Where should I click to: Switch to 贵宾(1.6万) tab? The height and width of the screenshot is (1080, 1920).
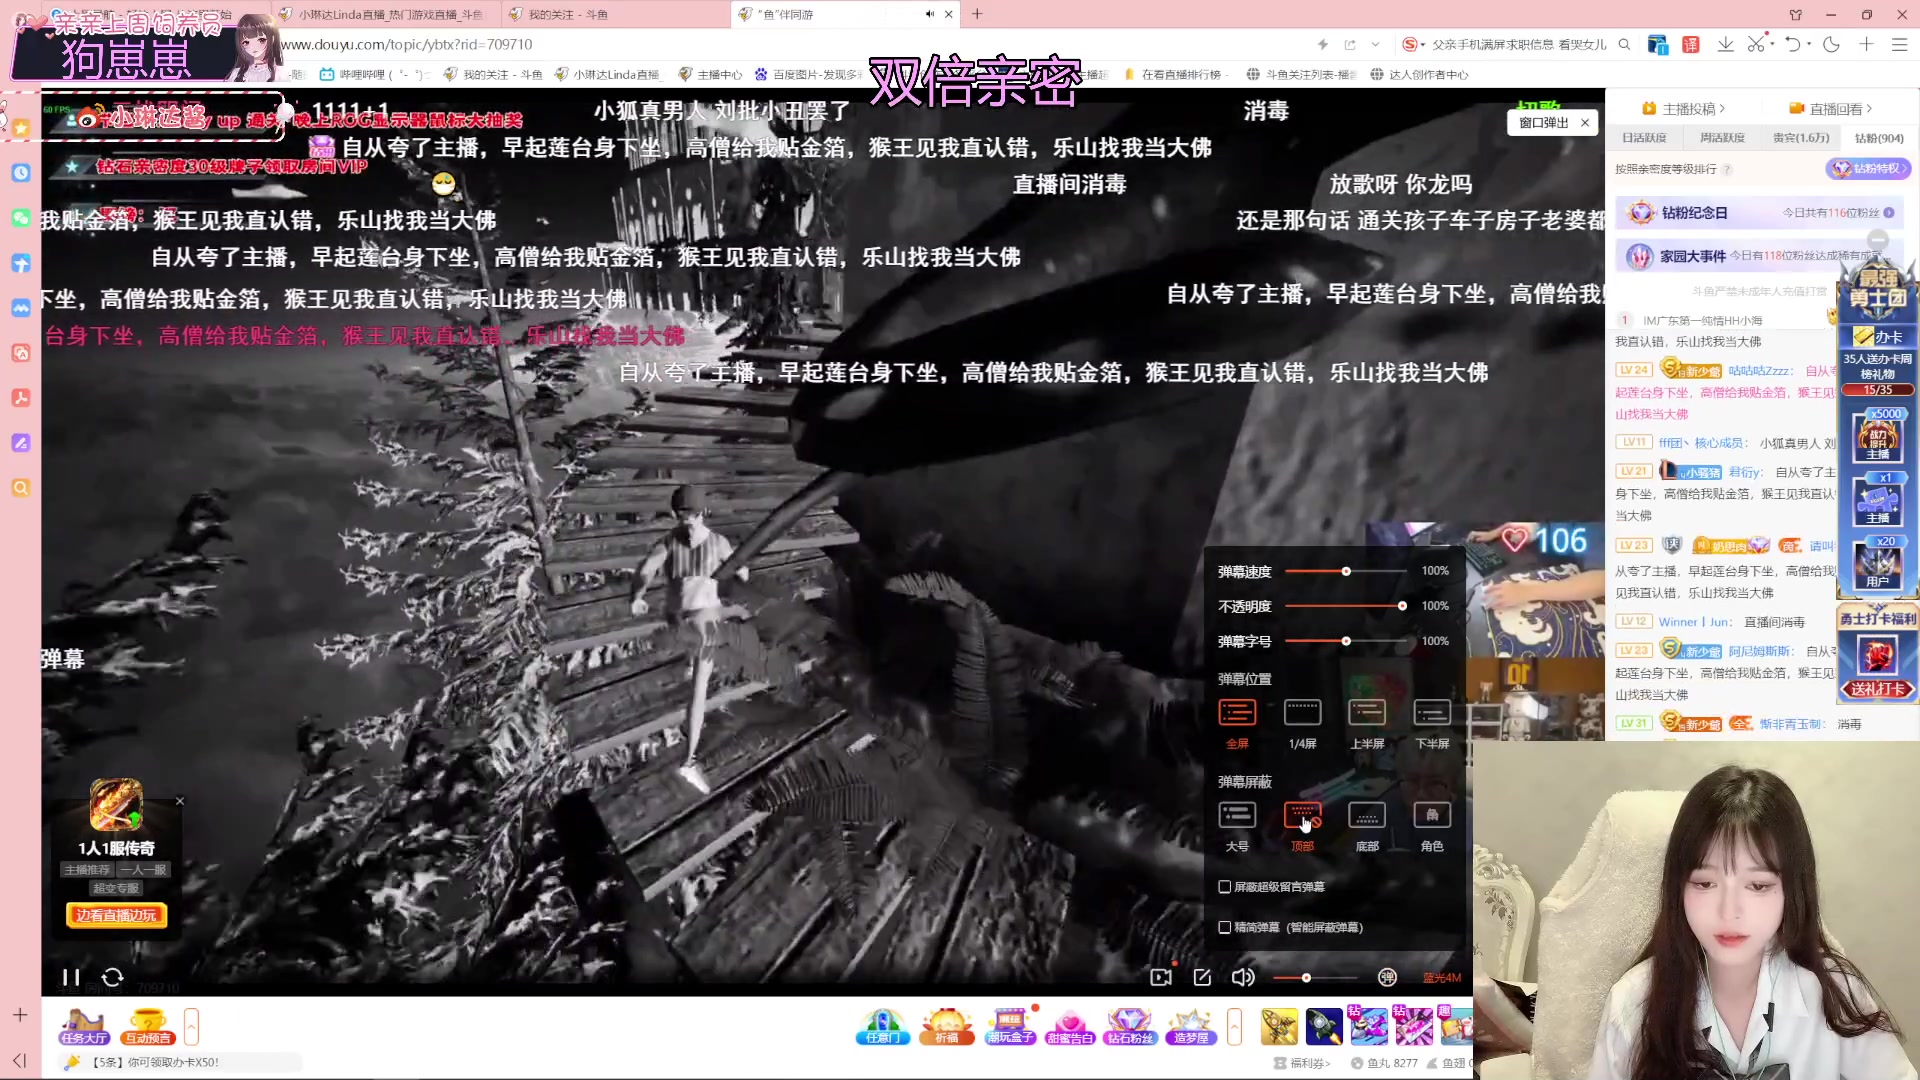pyautogui.click(x=1801, y=138)
